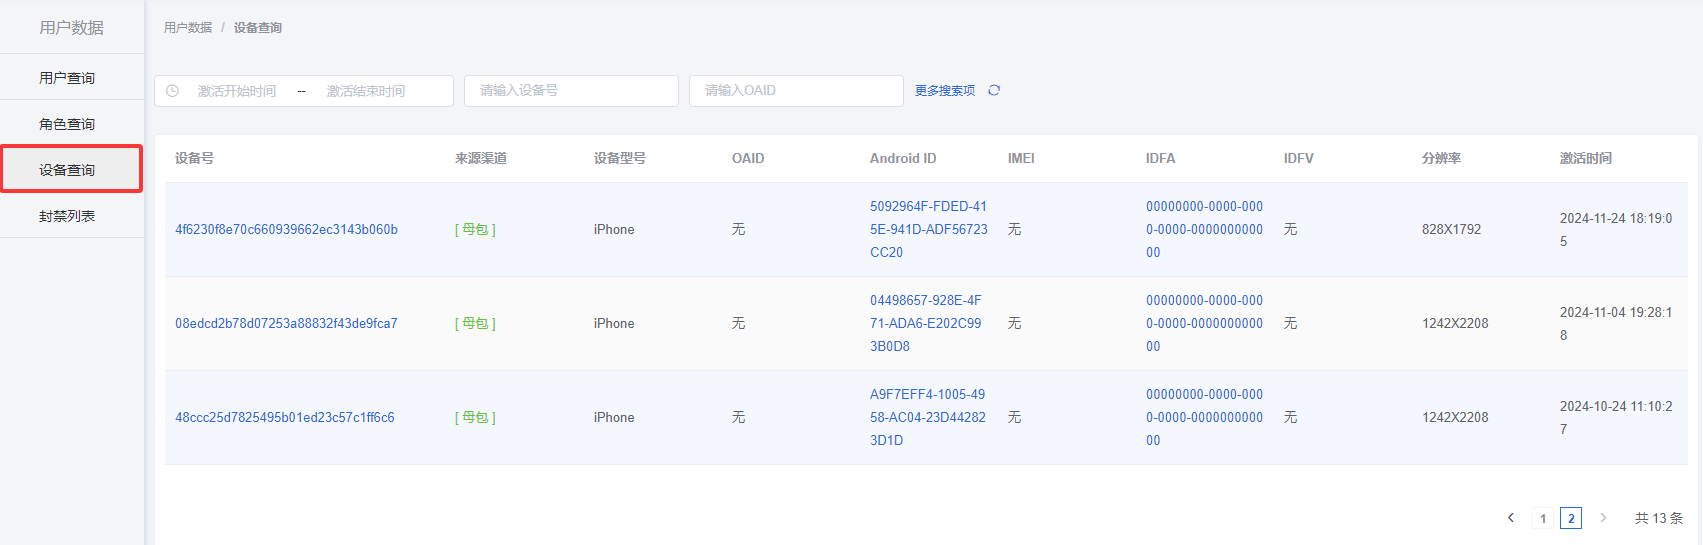Click Android ID 04498657-928E-4F71-ADA6-E202C993B0D8
This screenshot has height=545, width=1703.
pyautogui.click(x=926, y=323)
